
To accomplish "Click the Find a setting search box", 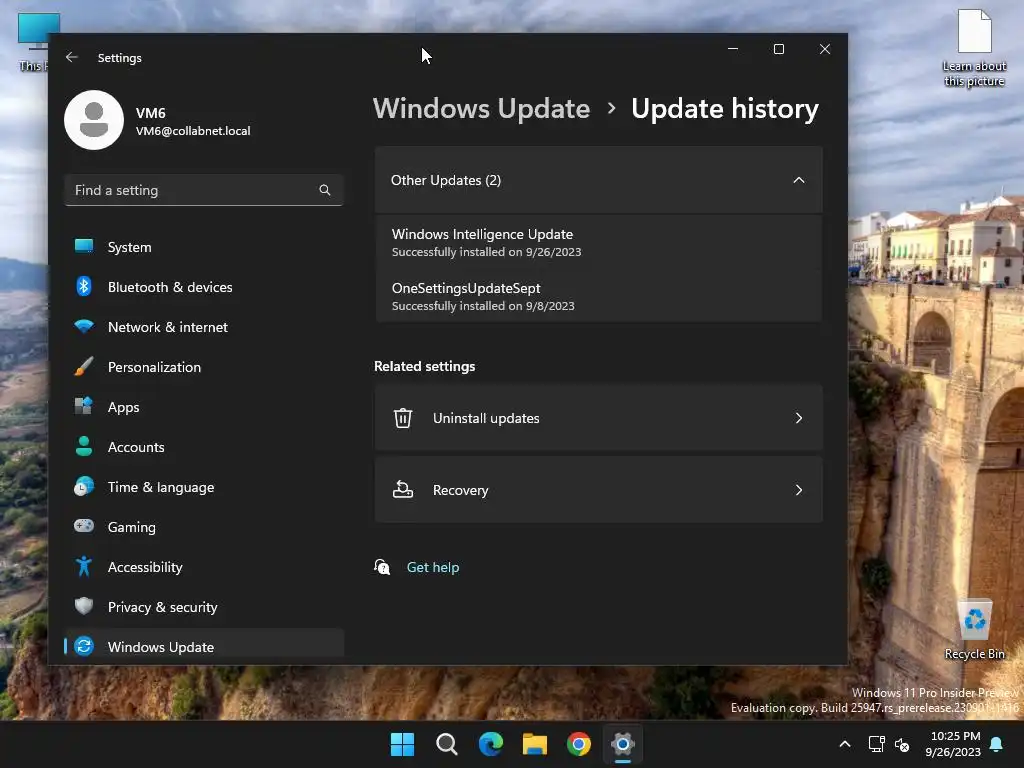I will [x=204, y=190].
